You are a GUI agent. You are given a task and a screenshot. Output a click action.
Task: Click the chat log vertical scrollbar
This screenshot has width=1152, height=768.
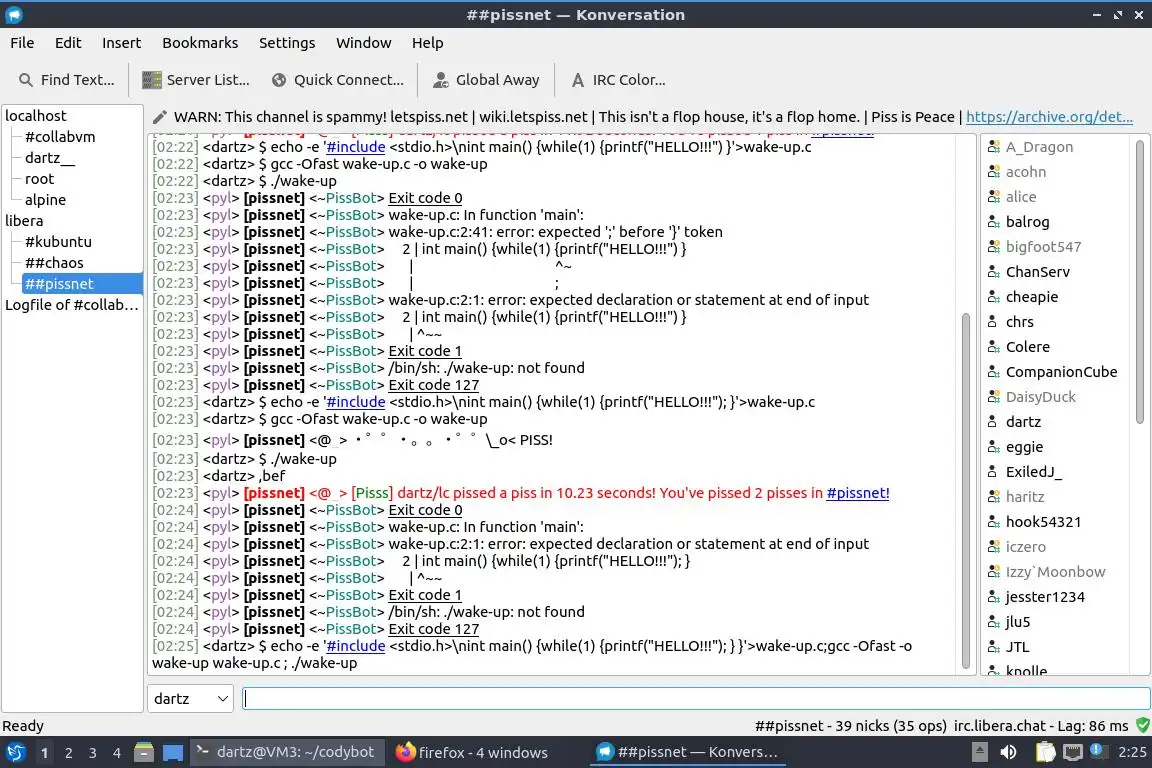coord(965,489)
